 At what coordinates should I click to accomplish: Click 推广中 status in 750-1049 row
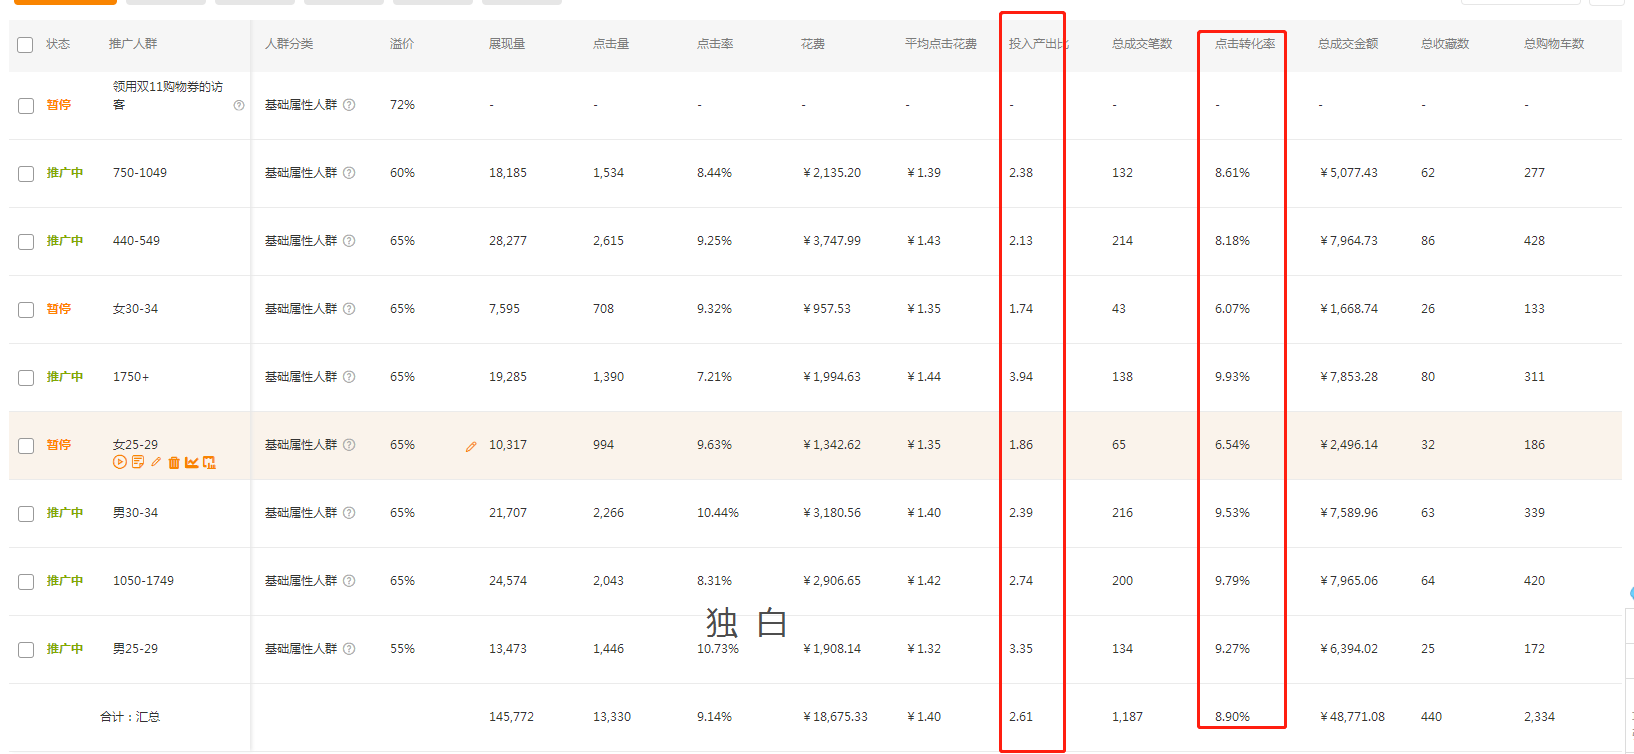click(65, 173)
